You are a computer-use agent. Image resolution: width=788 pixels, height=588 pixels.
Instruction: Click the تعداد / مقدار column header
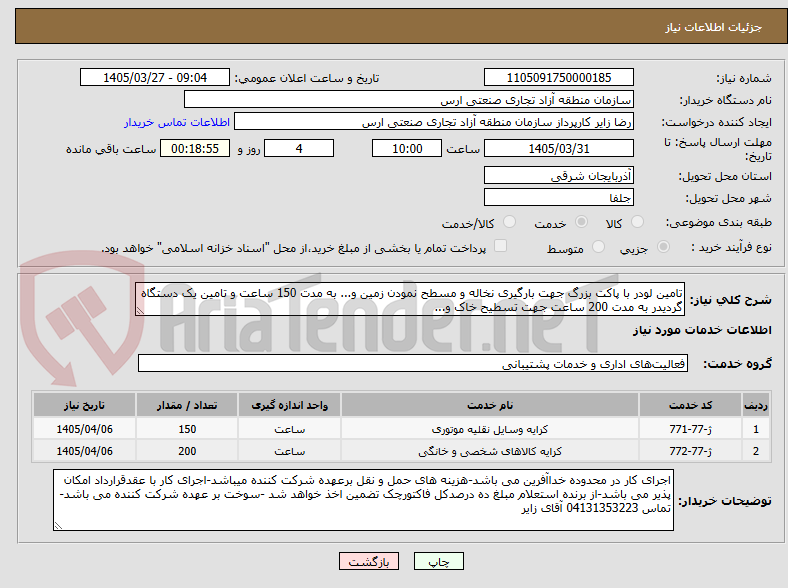(187, 405)
